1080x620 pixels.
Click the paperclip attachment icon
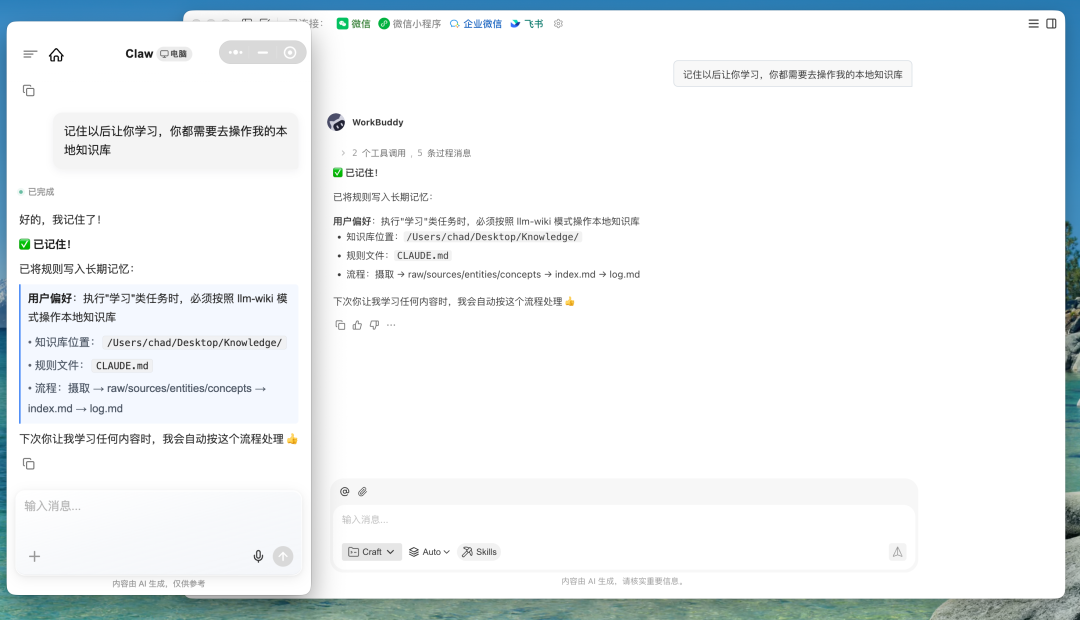tap(362, 491)
